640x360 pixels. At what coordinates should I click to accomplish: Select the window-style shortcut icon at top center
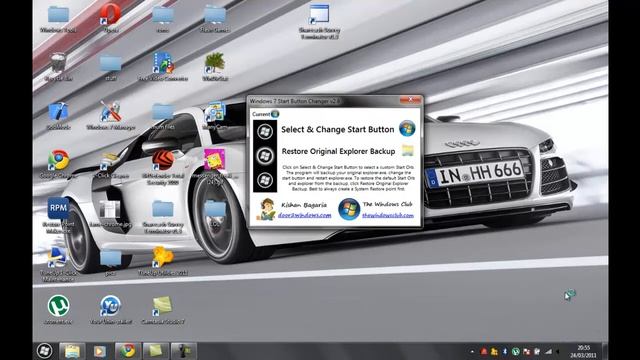(x=319, y=21)
